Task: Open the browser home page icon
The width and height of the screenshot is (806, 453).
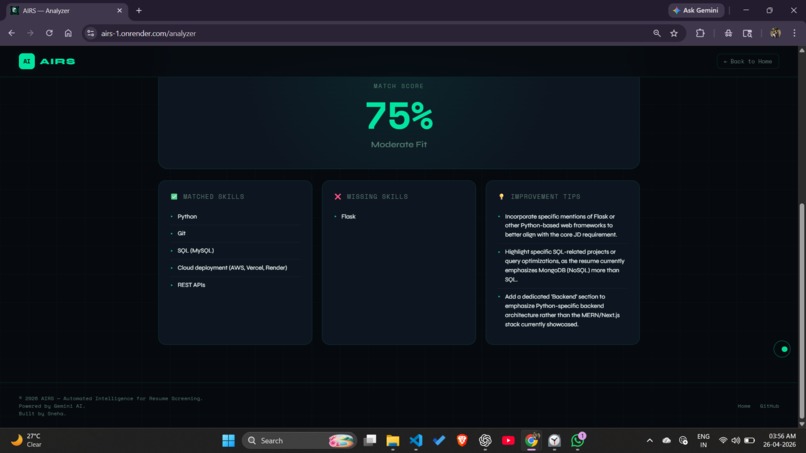Action: (x=68, y=33)
